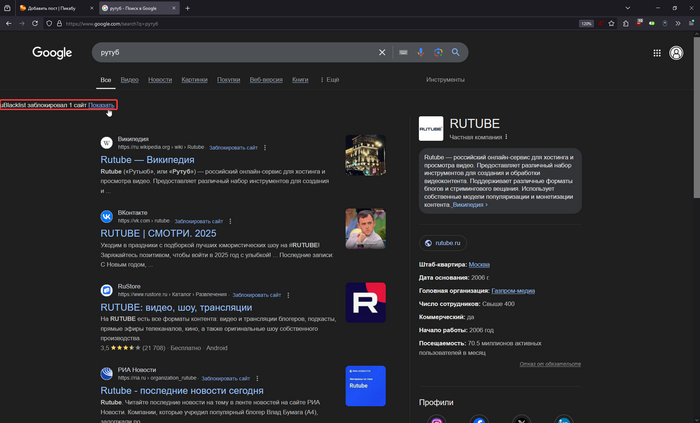Visit rutube.ru from the knowledge panel
The image size is (700, 423).
pyautogui.click(x=443, y=243)
